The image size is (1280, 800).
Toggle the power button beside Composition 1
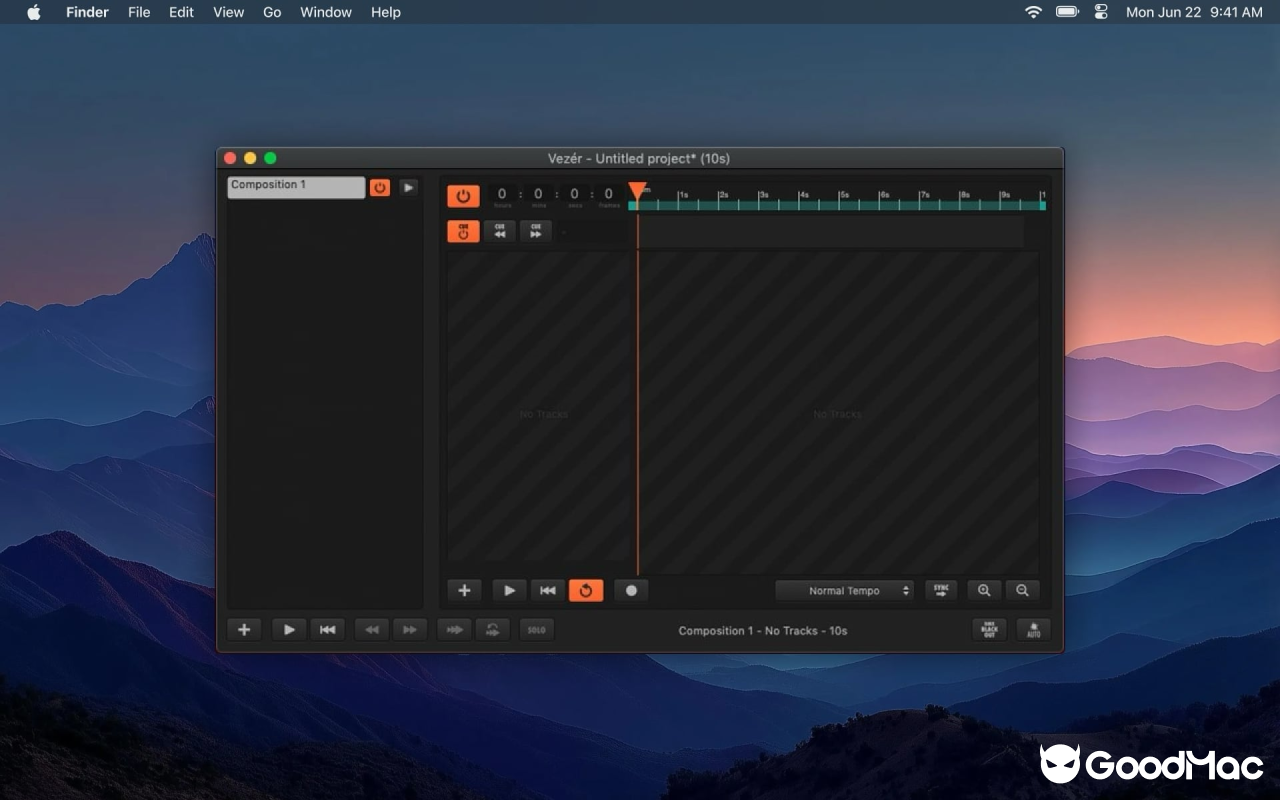(380, 187)
